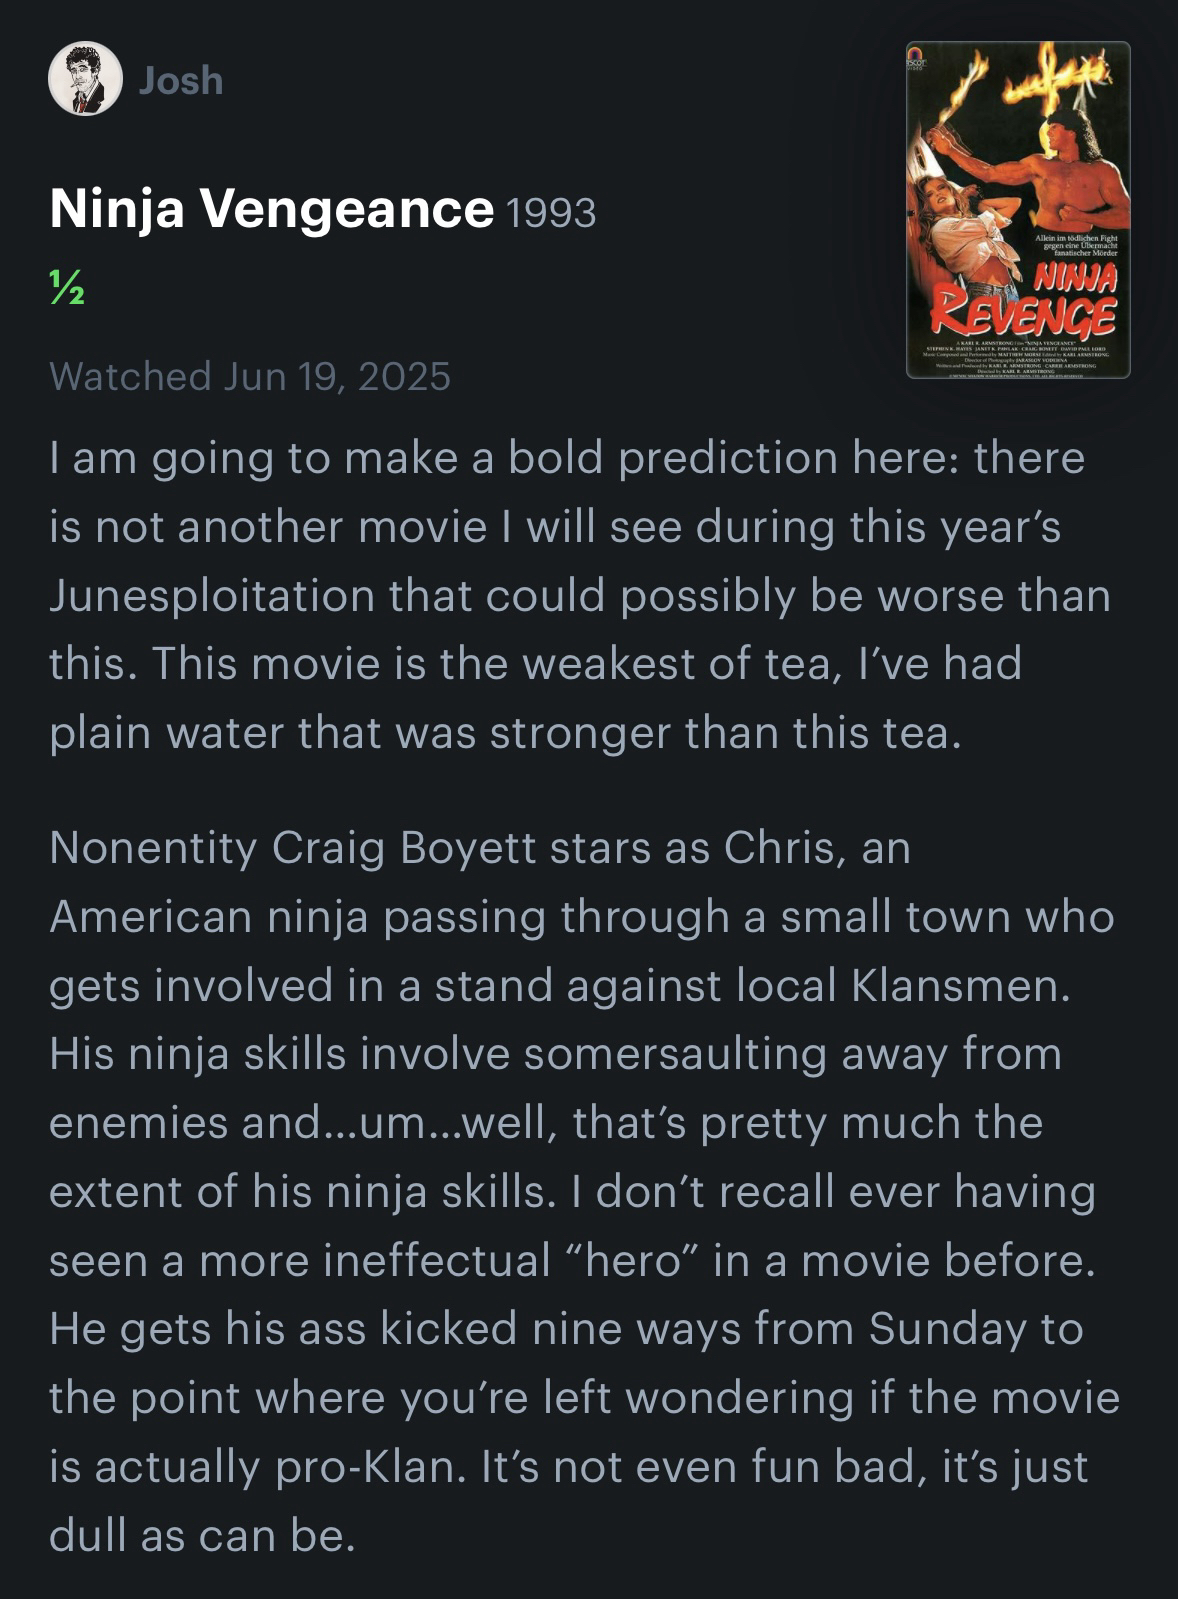Click the green half-star rating

(x=67, y=289)
